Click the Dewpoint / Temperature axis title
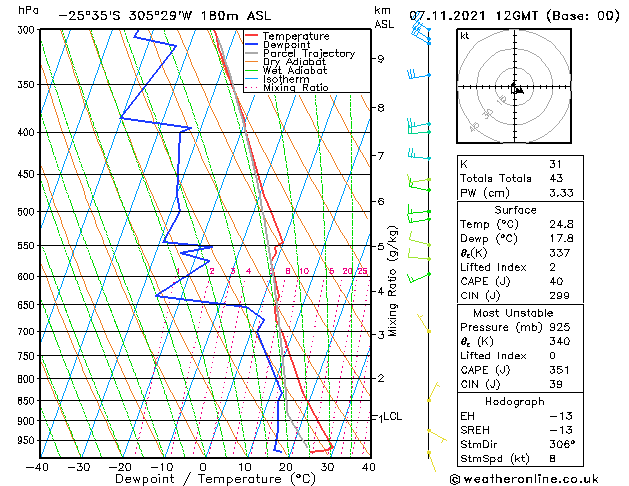Screen dimensions: 629x486 (215, 479)
